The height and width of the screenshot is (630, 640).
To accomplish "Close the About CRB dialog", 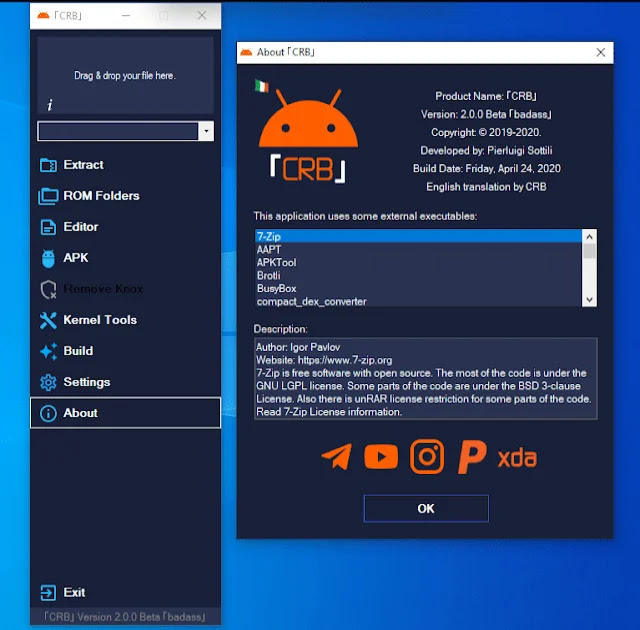I will [x=600, y=52].
